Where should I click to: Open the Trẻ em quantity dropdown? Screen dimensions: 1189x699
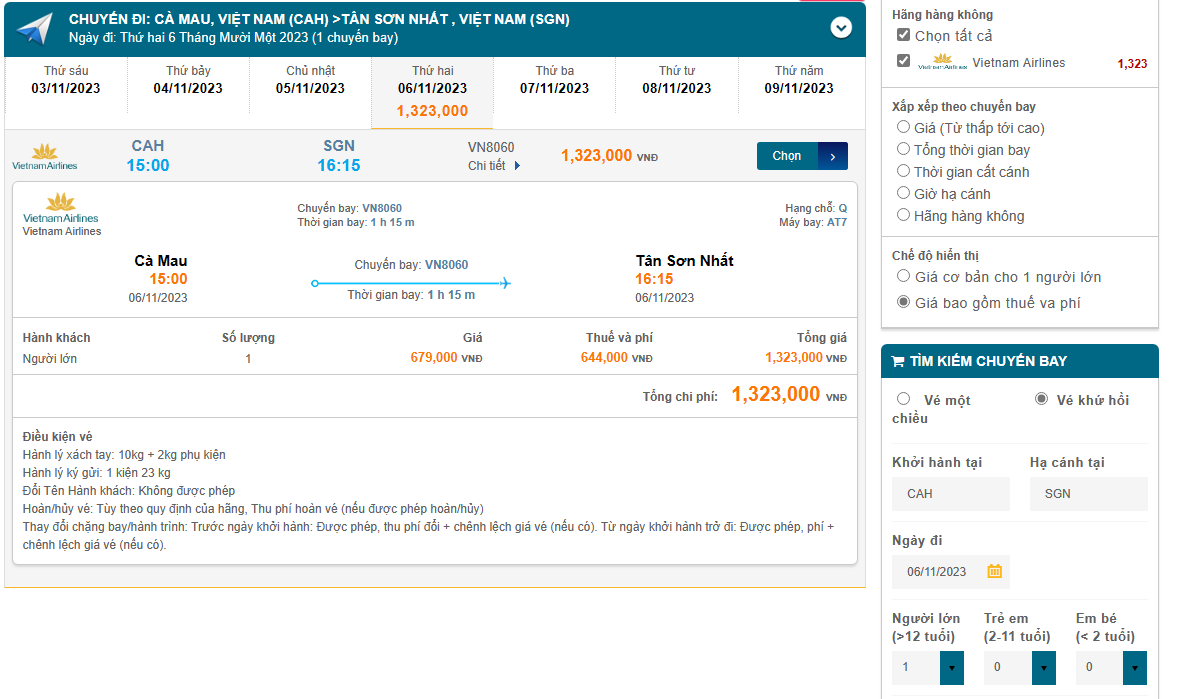tap(1043, 667)
